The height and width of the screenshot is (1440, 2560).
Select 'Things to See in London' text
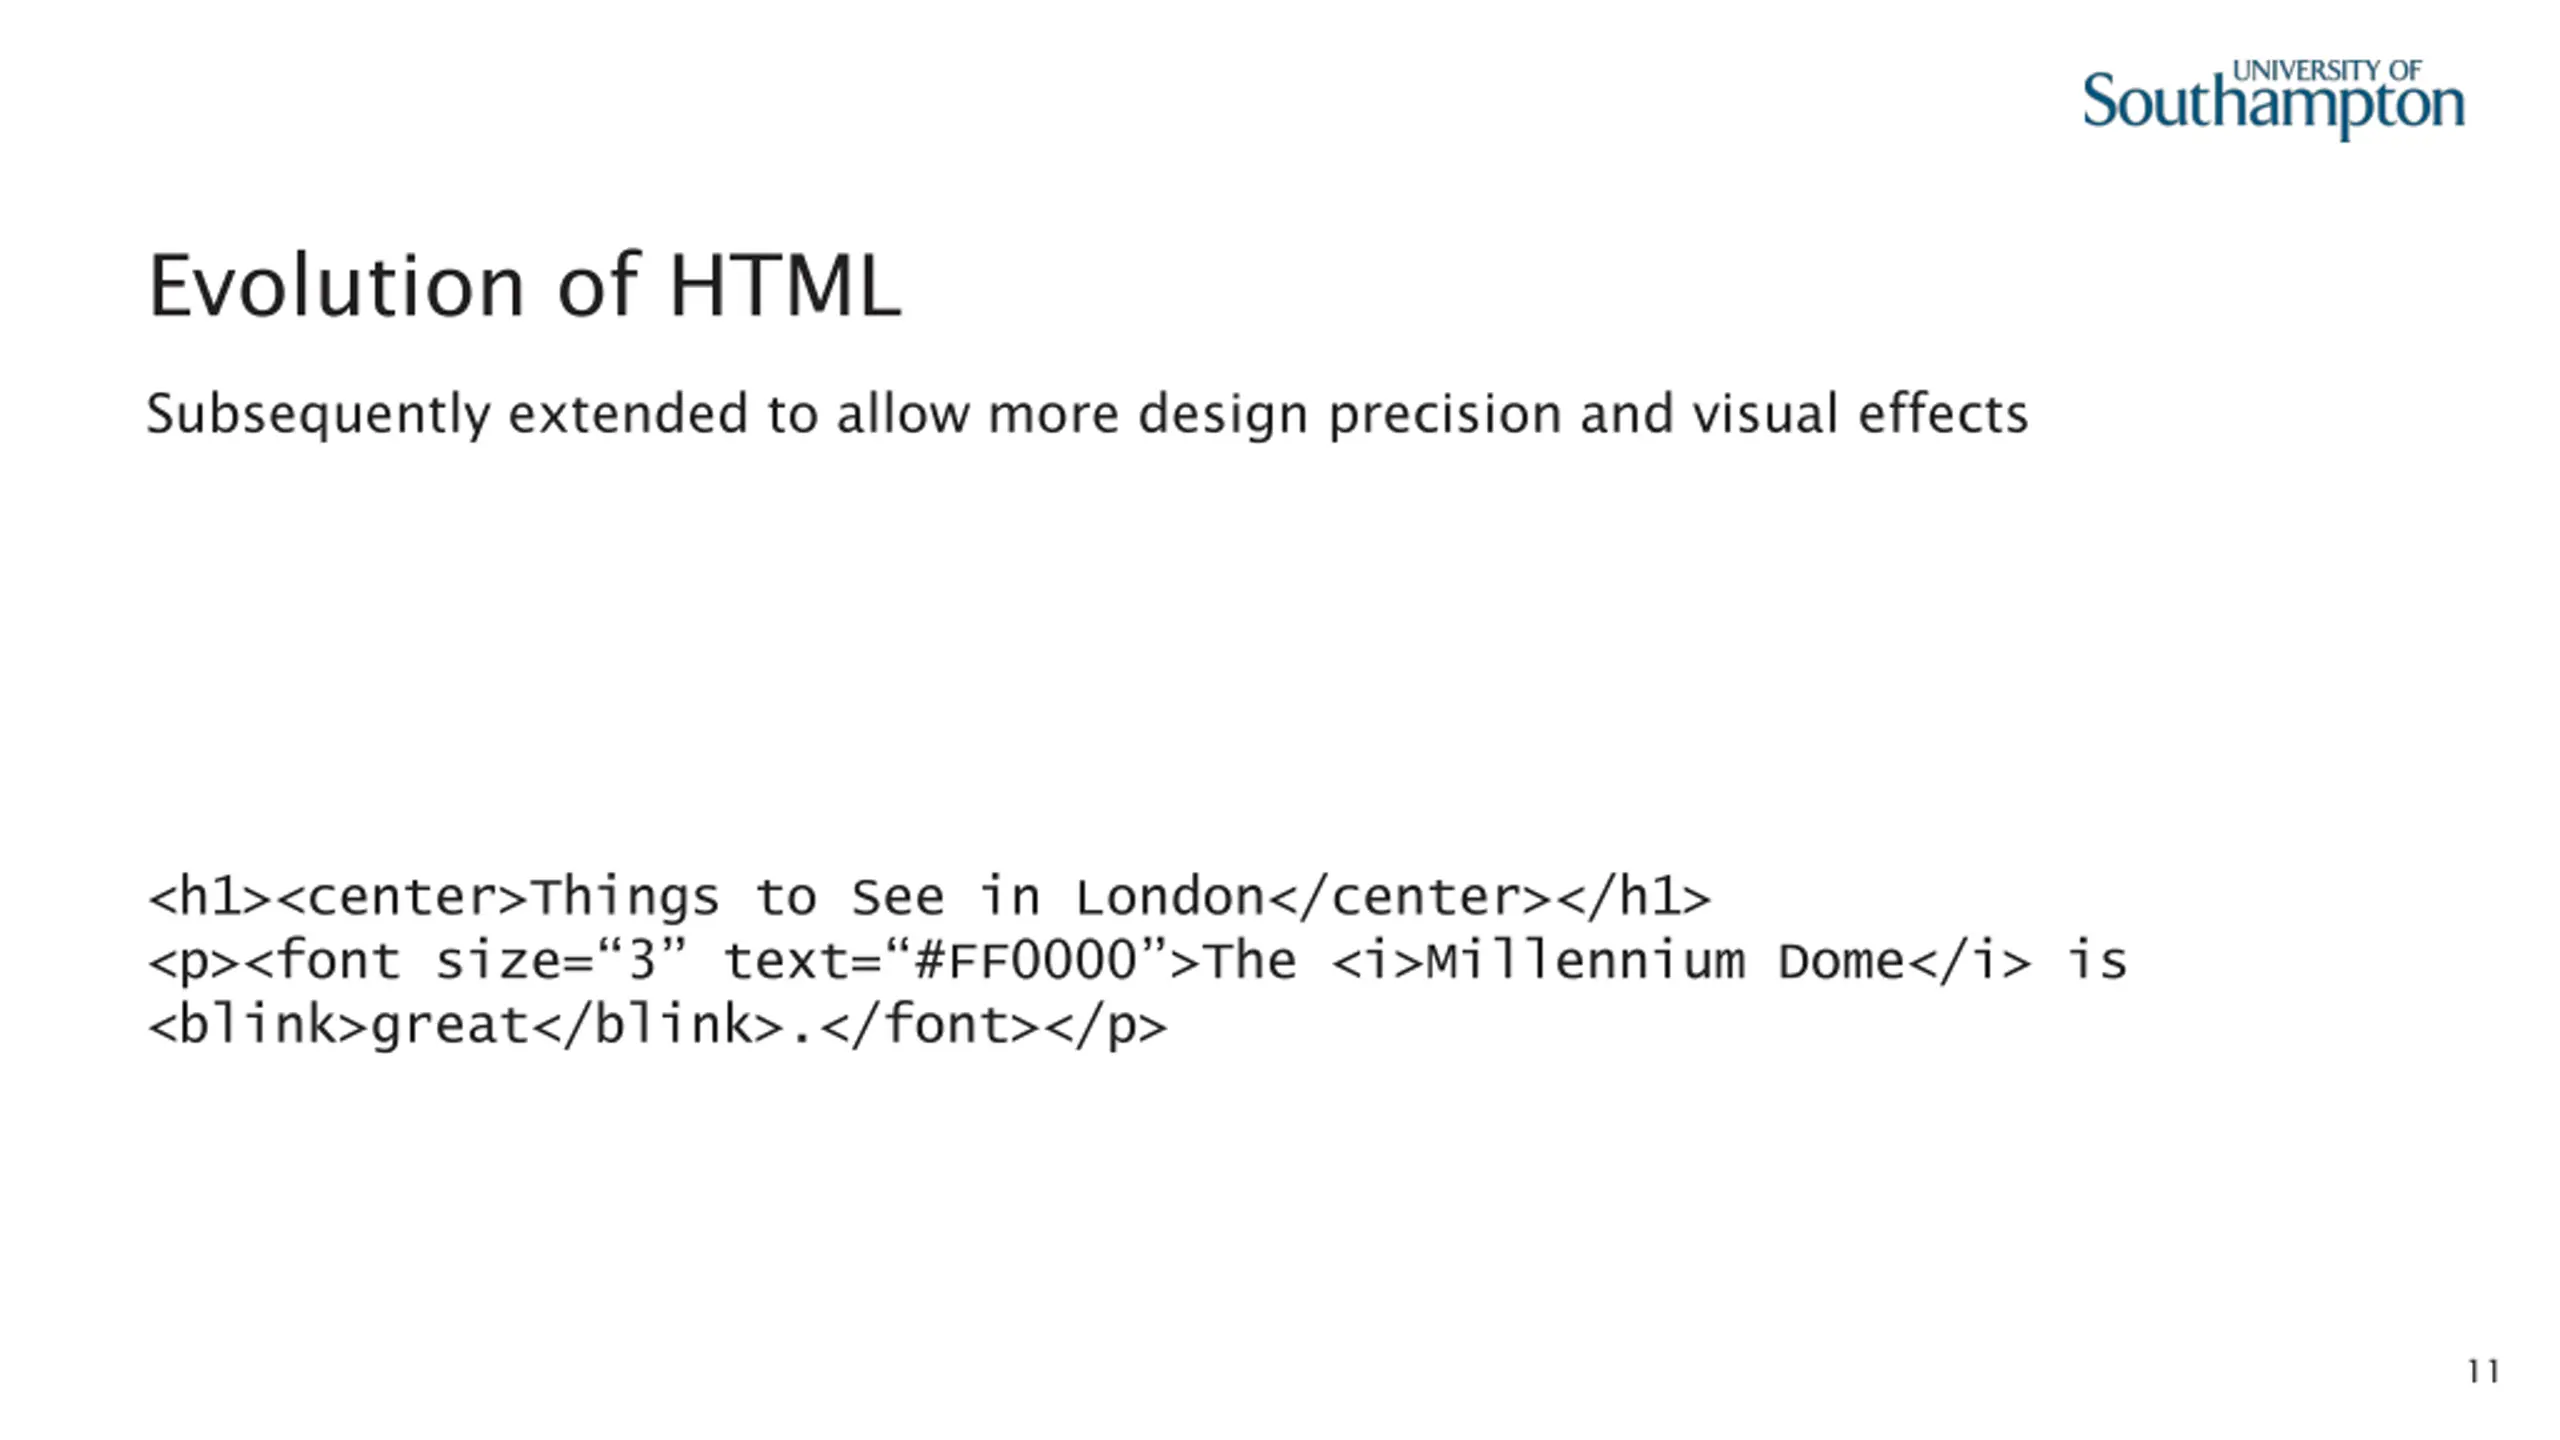tap(898, 897)
